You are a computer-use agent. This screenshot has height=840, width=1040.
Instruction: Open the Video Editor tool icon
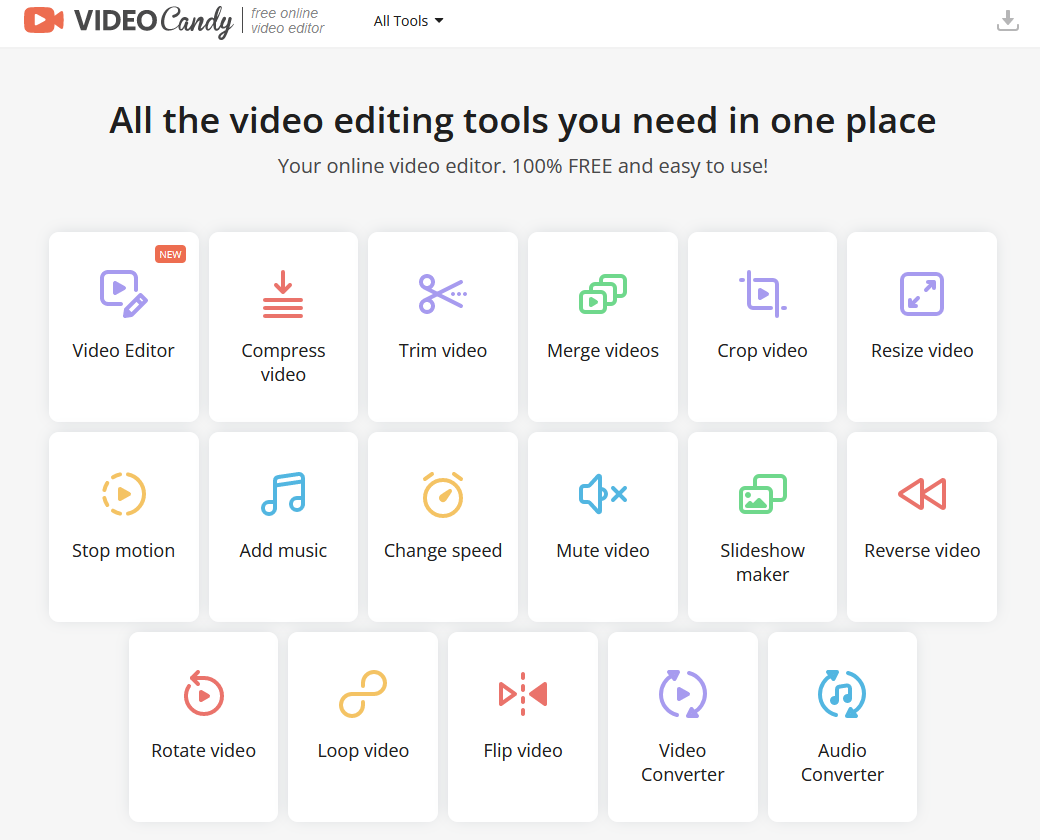[x=123, y=294]
